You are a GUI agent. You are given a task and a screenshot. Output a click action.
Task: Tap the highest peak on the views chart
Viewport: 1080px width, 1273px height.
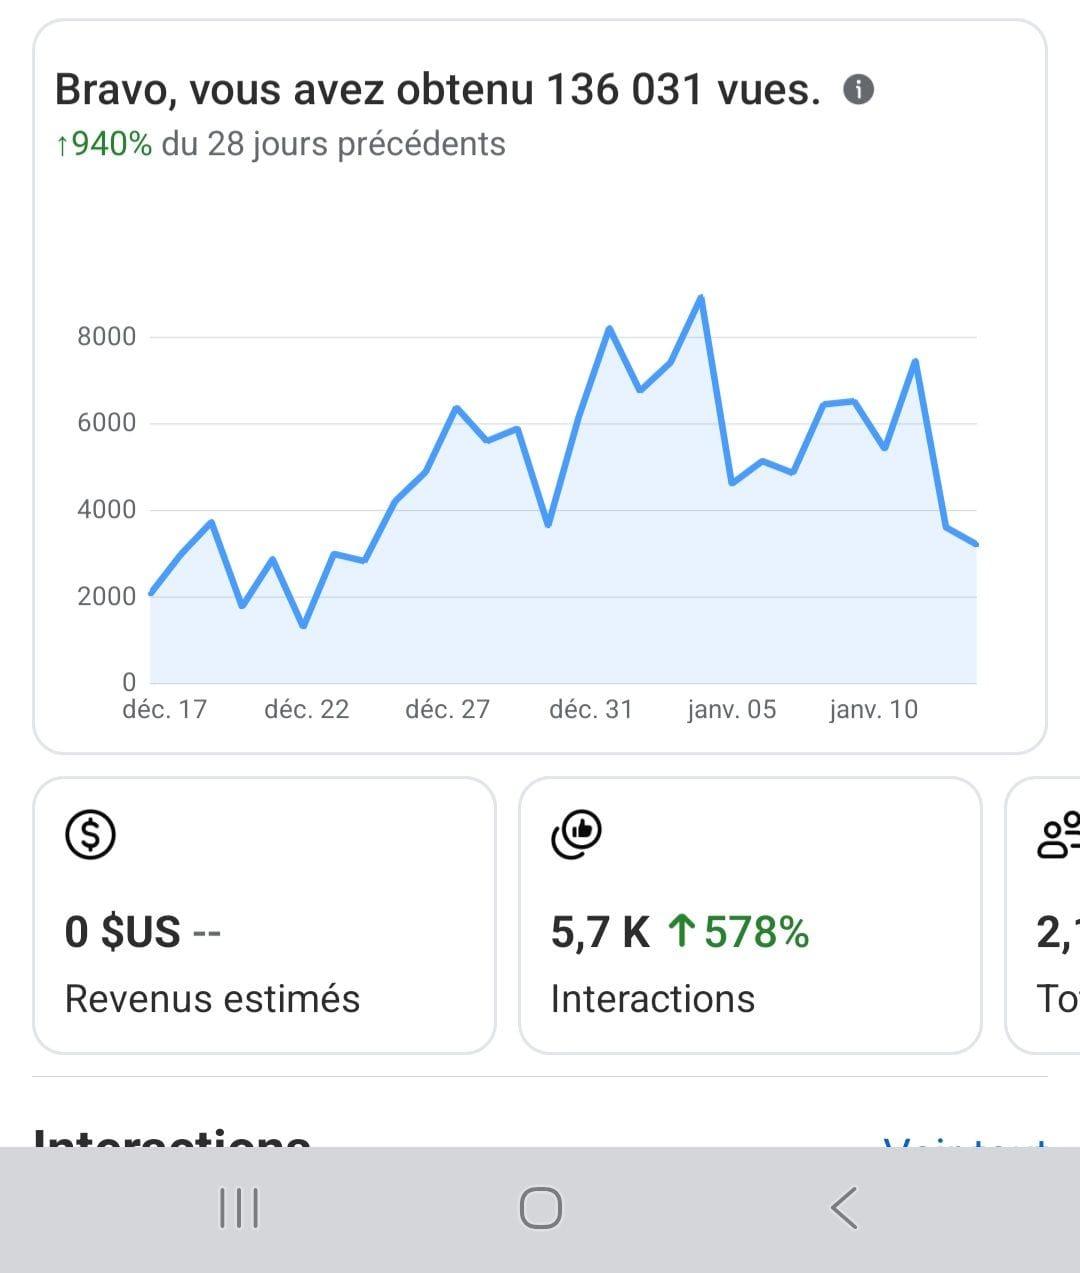701,298
